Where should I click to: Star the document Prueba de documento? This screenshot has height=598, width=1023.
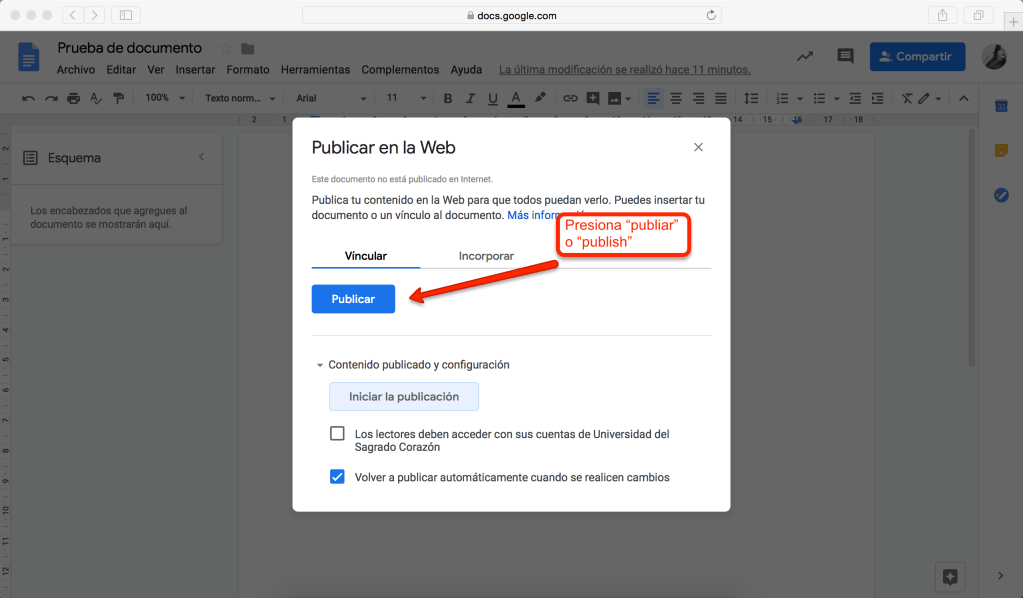[x=225, y=48]
